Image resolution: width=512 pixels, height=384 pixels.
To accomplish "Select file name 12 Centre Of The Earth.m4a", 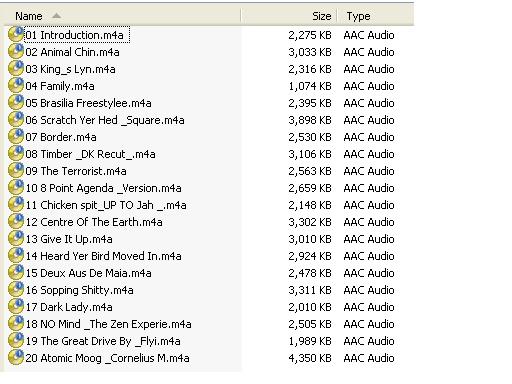I will click(94, 222).
